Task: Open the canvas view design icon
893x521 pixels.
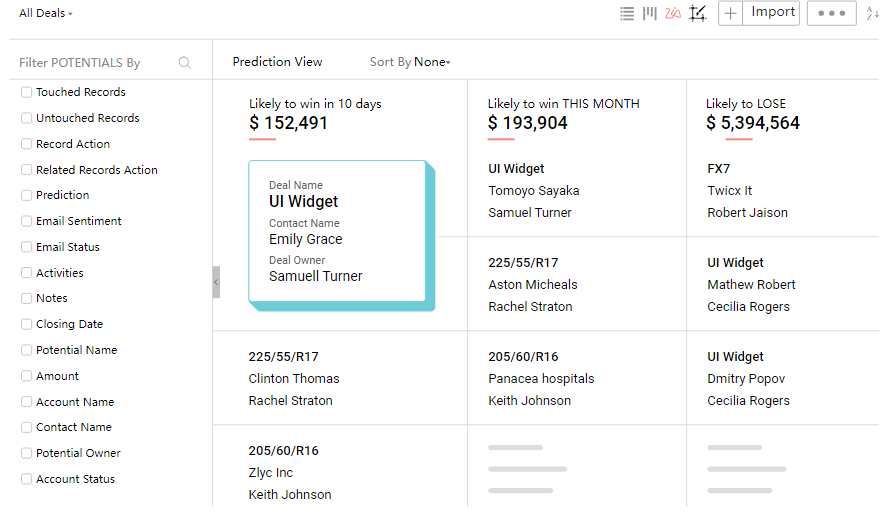Action: click(x=698, y=13)
